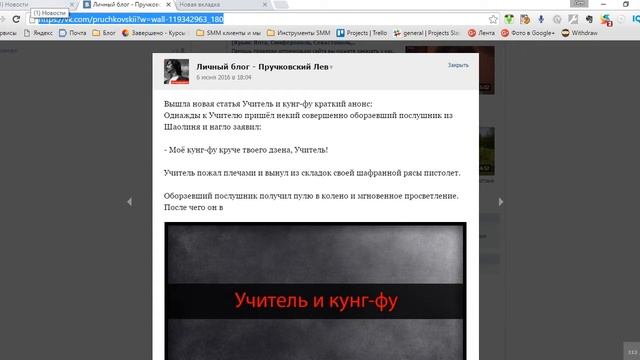Open the Инструменты SMM bookmarks folder
The width and height of the screenshot is (640, 360).
click(x=298, y=33)
